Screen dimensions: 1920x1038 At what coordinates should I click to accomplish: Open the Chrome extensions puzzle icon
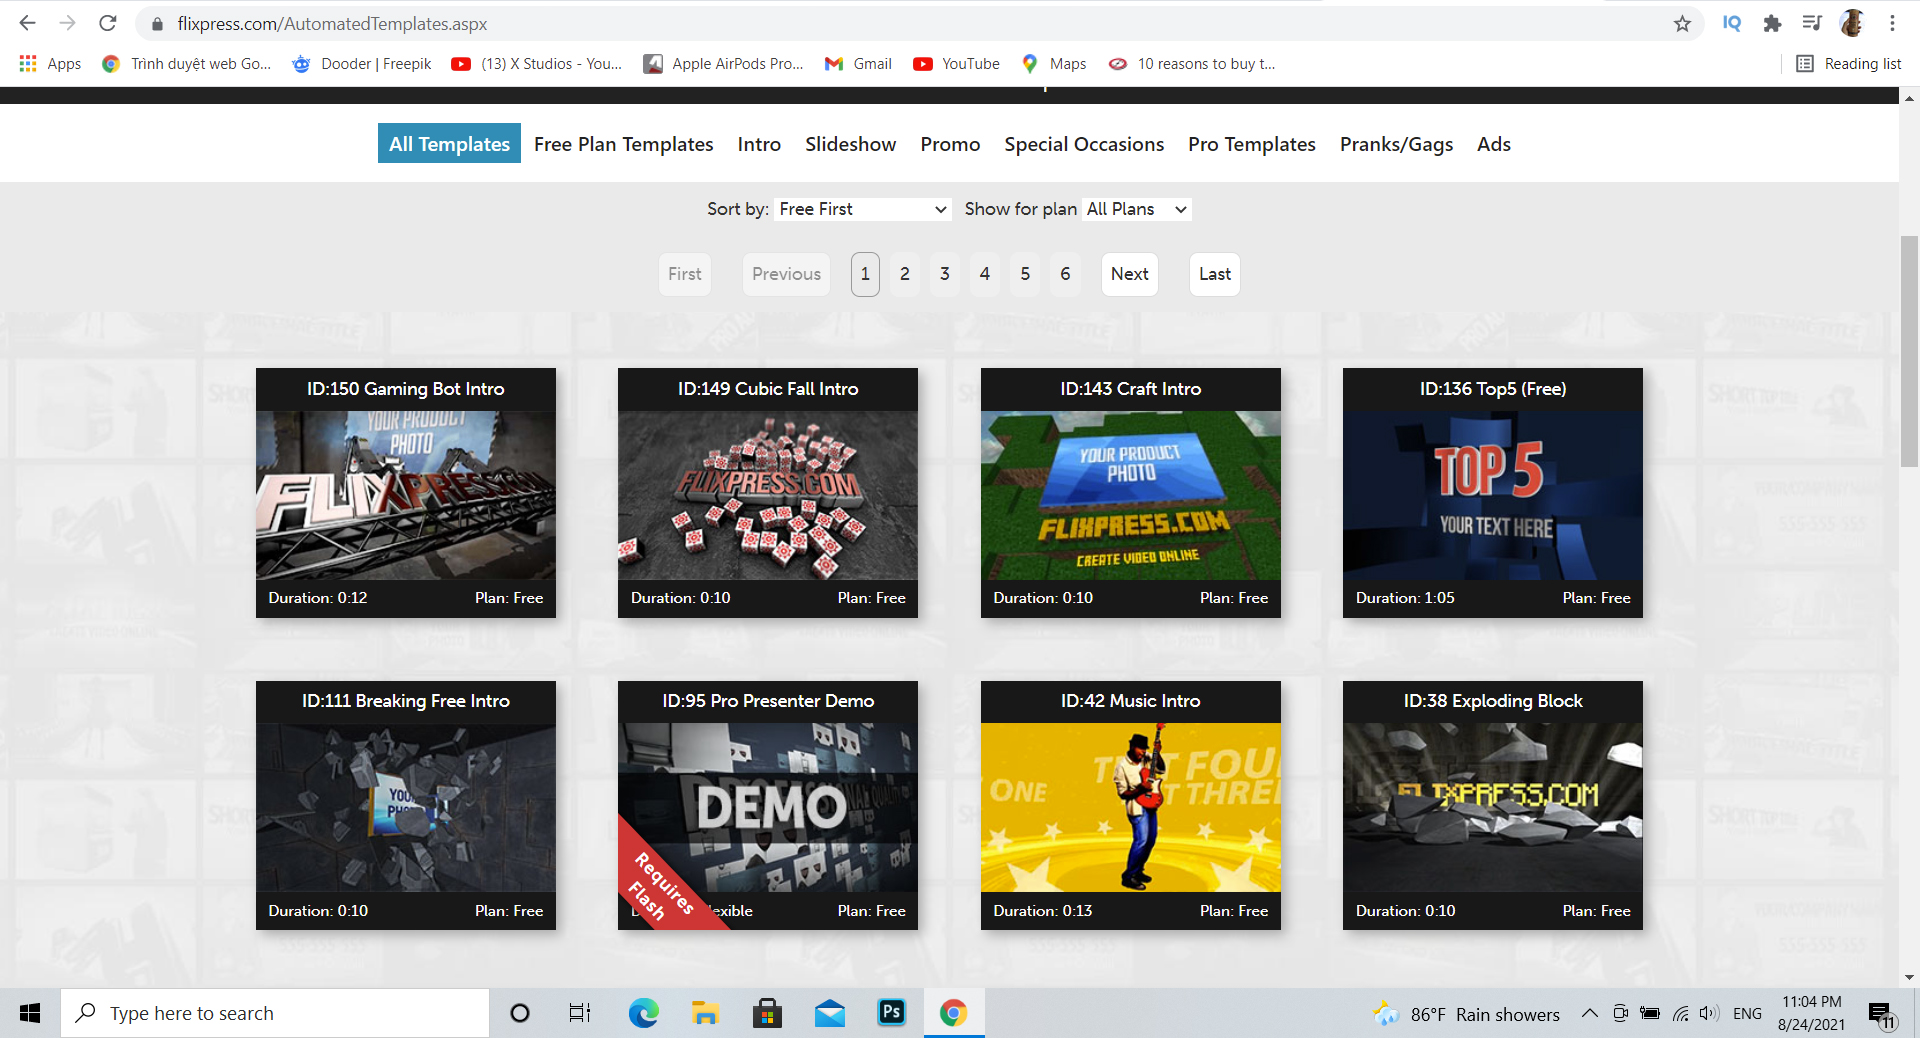pos(1772,23)
